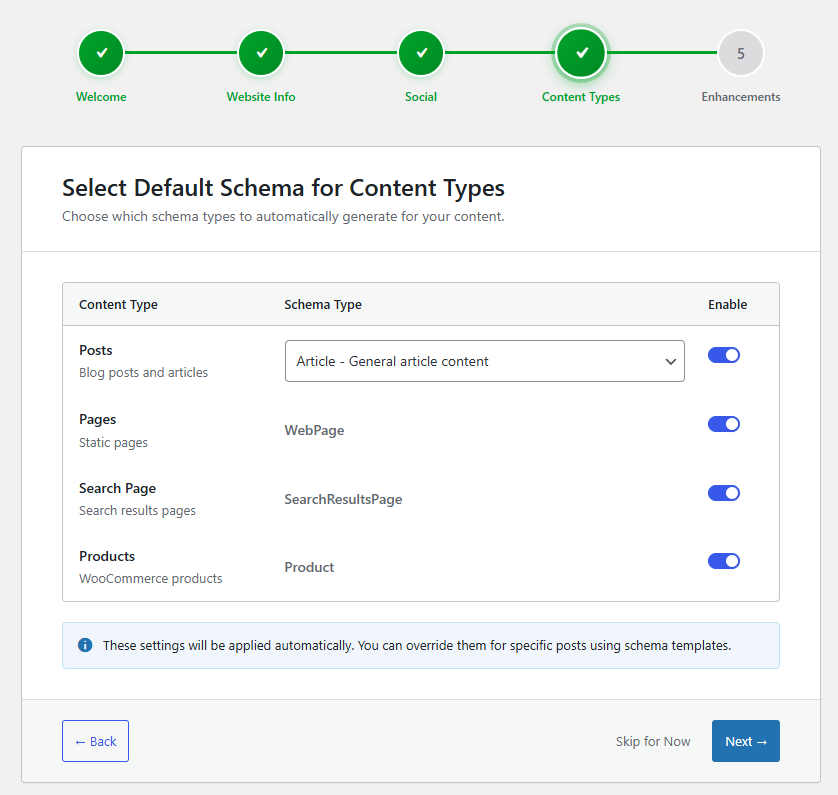Image resolution: width=838 pixels, height=795 pixels.
Task: Select the Welcome step label
Action: tap(101, 97)
